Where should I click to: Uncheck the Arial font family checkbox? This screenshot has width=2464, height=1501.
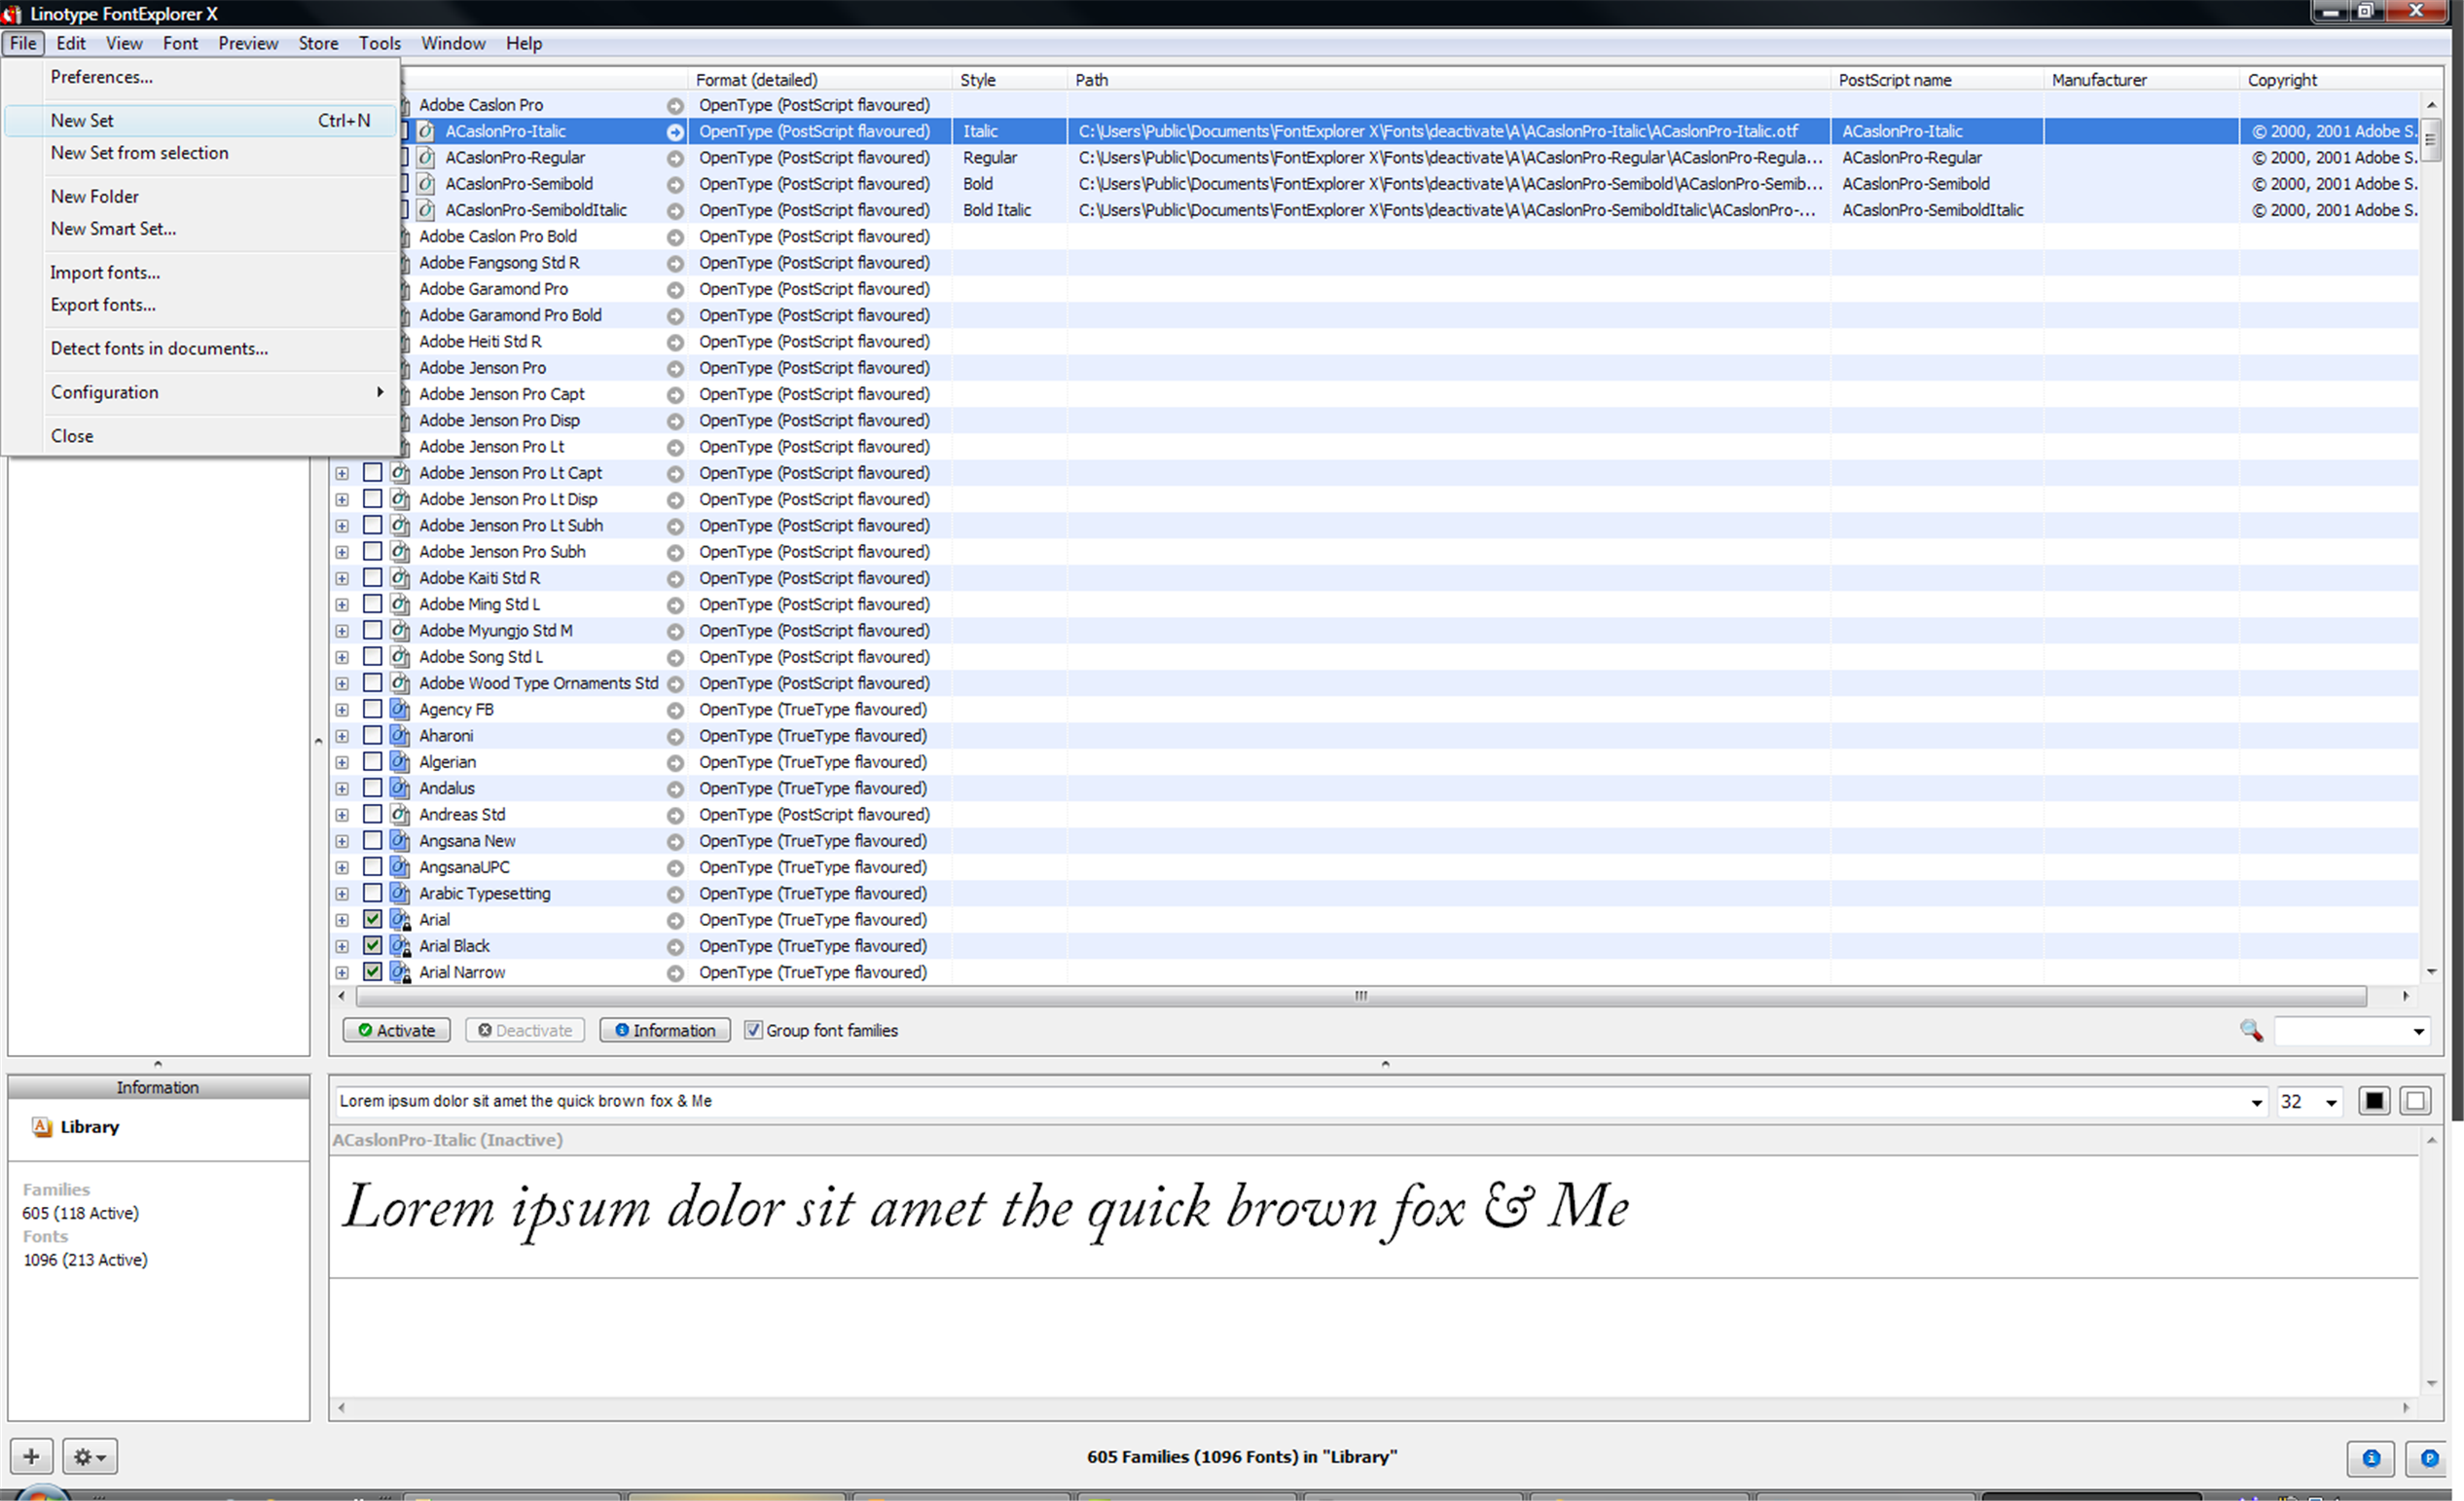pyautogui.click(x=372, y=919)
